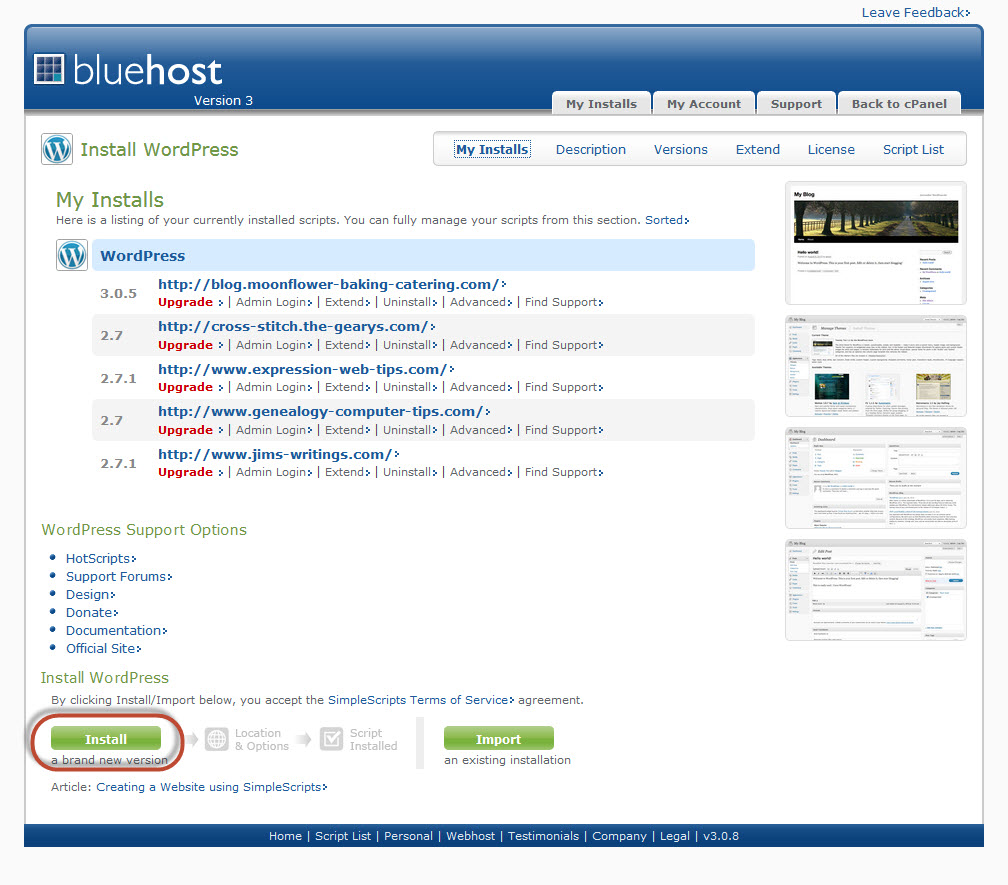Open the Support Forums link
Image resolution: width=1008 pixels, height=885 pixels.
(119, 577)
